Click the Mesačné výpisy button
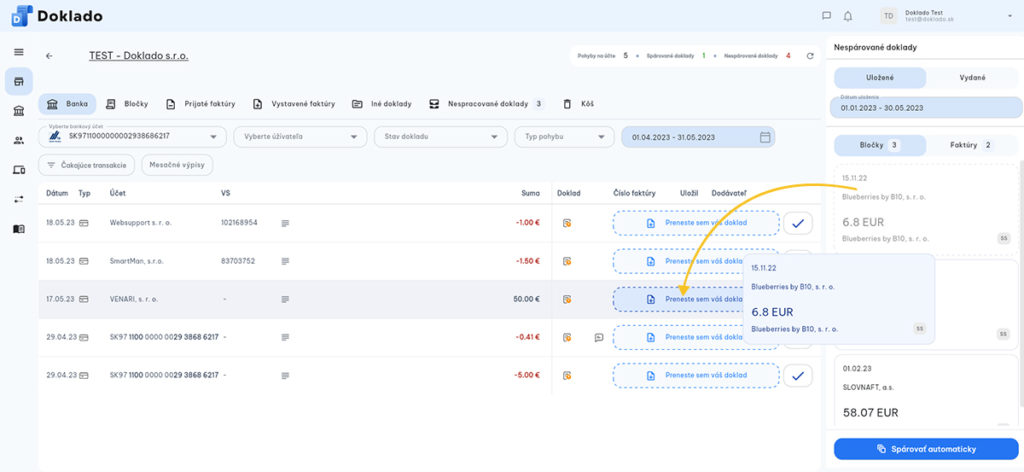This screenshot has width=1024, height=472. click(177, 165)
